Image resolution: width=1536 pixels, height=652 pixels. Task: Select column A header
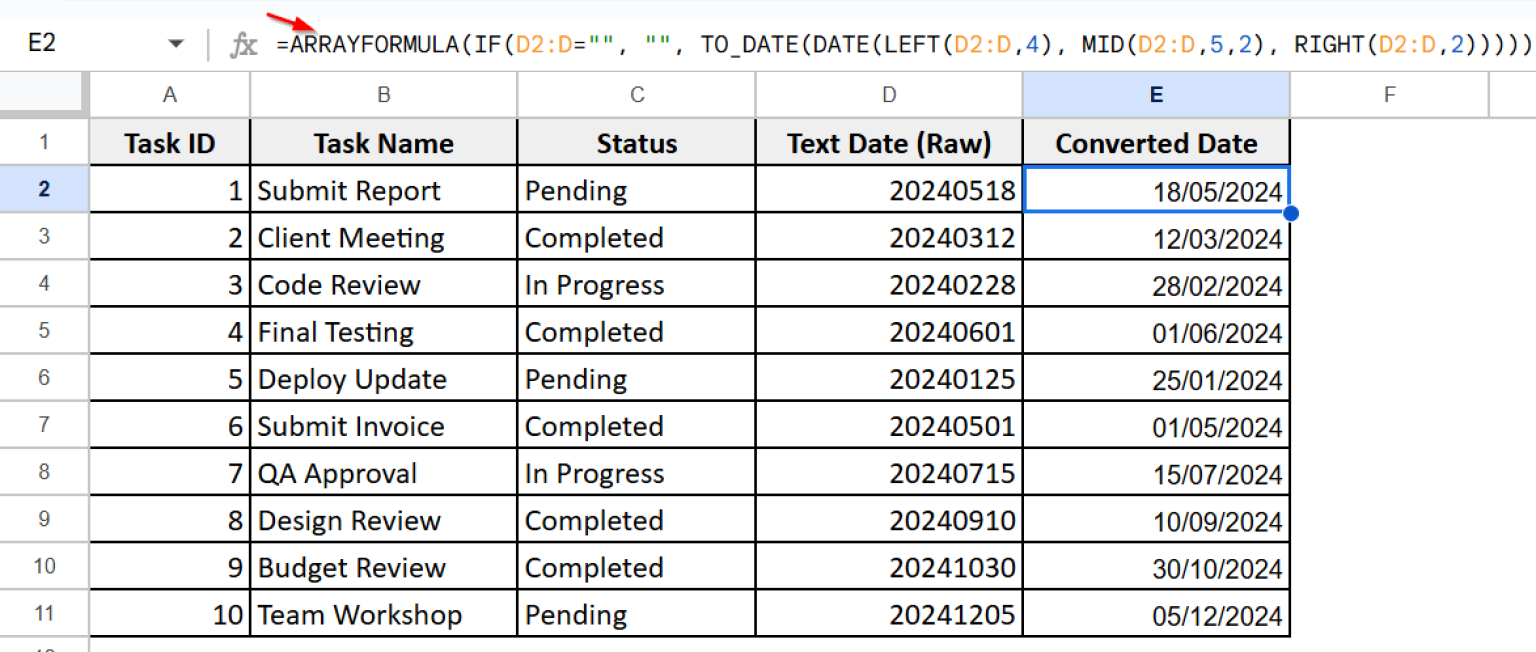click(169, 93)
